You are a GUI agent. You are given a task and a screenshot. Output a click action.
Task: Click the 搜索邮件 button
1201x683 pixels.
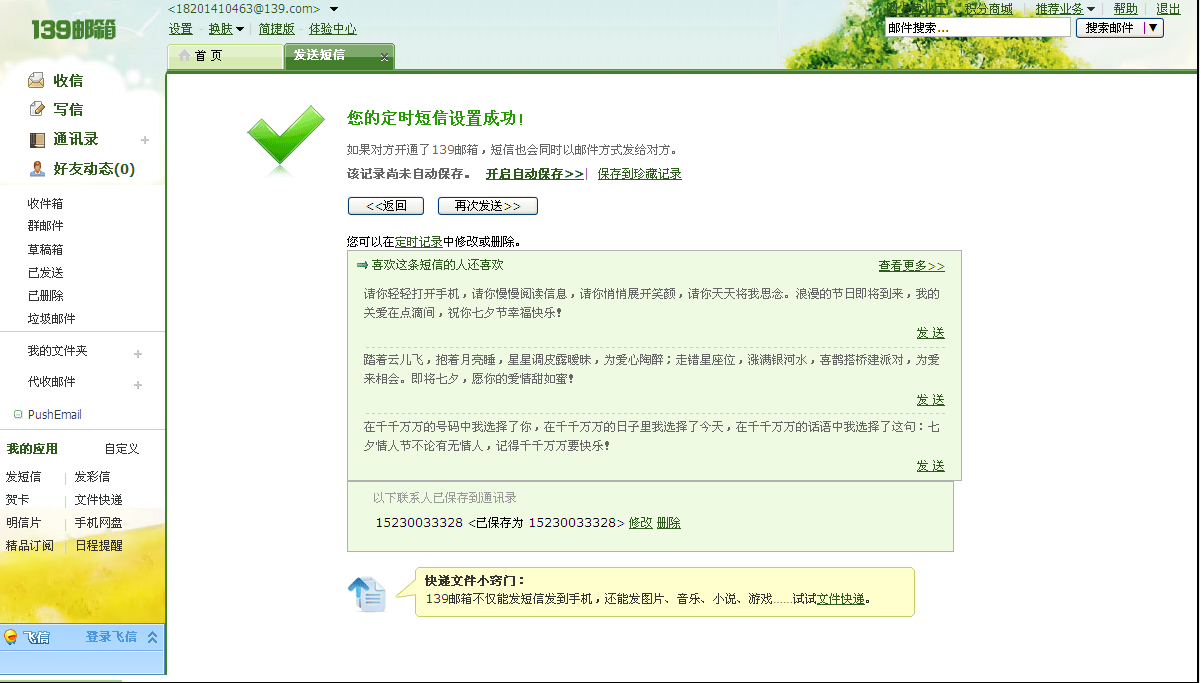tap(1110, 28)
